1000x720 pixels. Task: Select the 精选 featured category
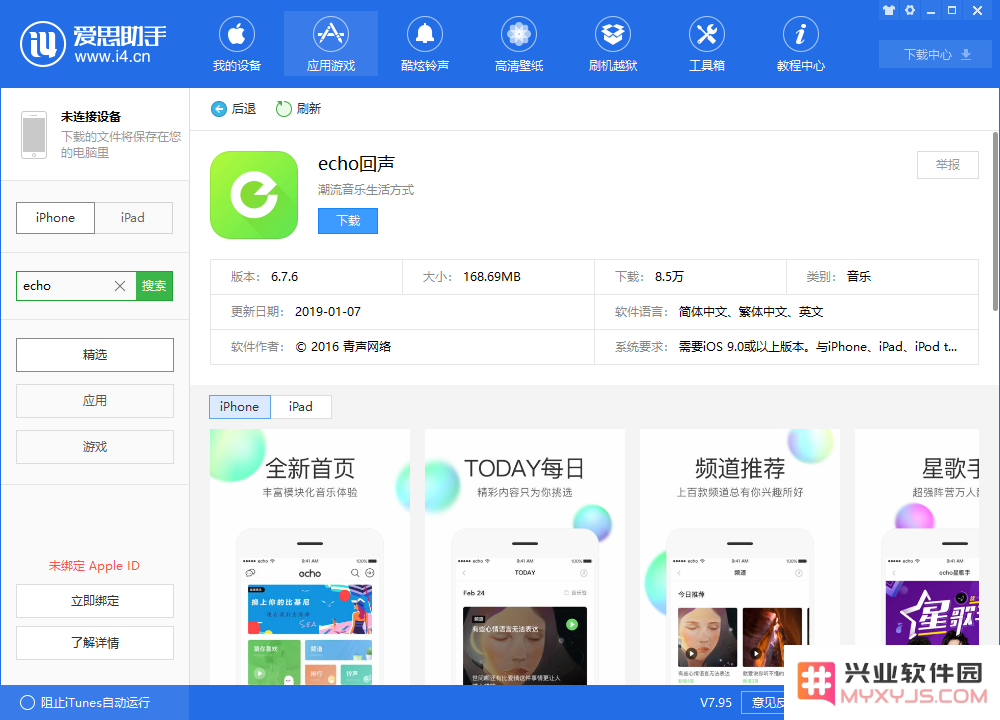(95, 355)
